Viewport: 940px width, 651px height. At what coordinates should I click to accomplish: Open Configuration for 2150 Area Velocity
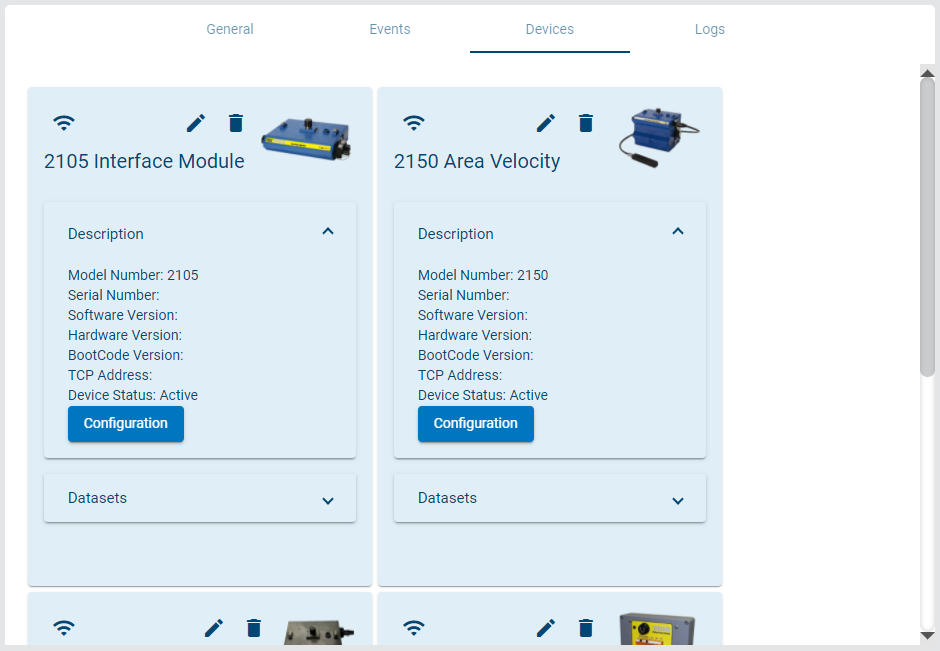476,424
